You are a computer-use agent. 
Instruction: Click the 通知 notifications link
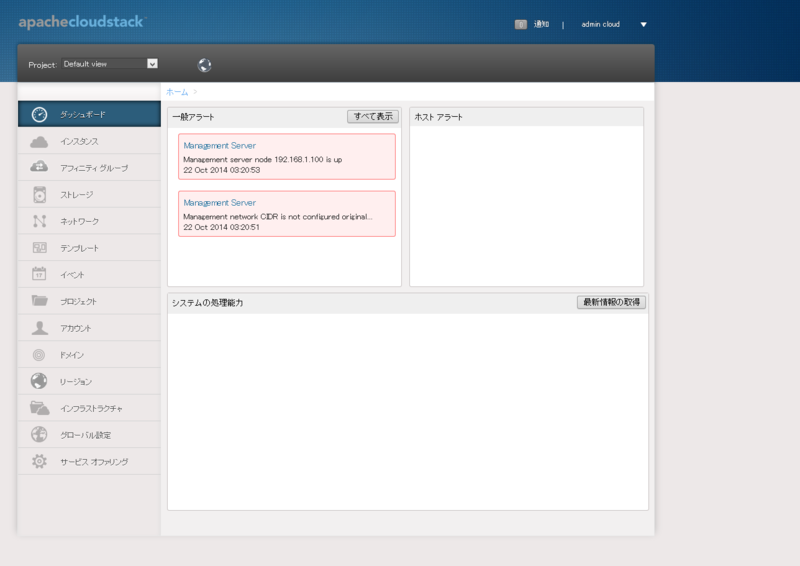tap(541, 24)
